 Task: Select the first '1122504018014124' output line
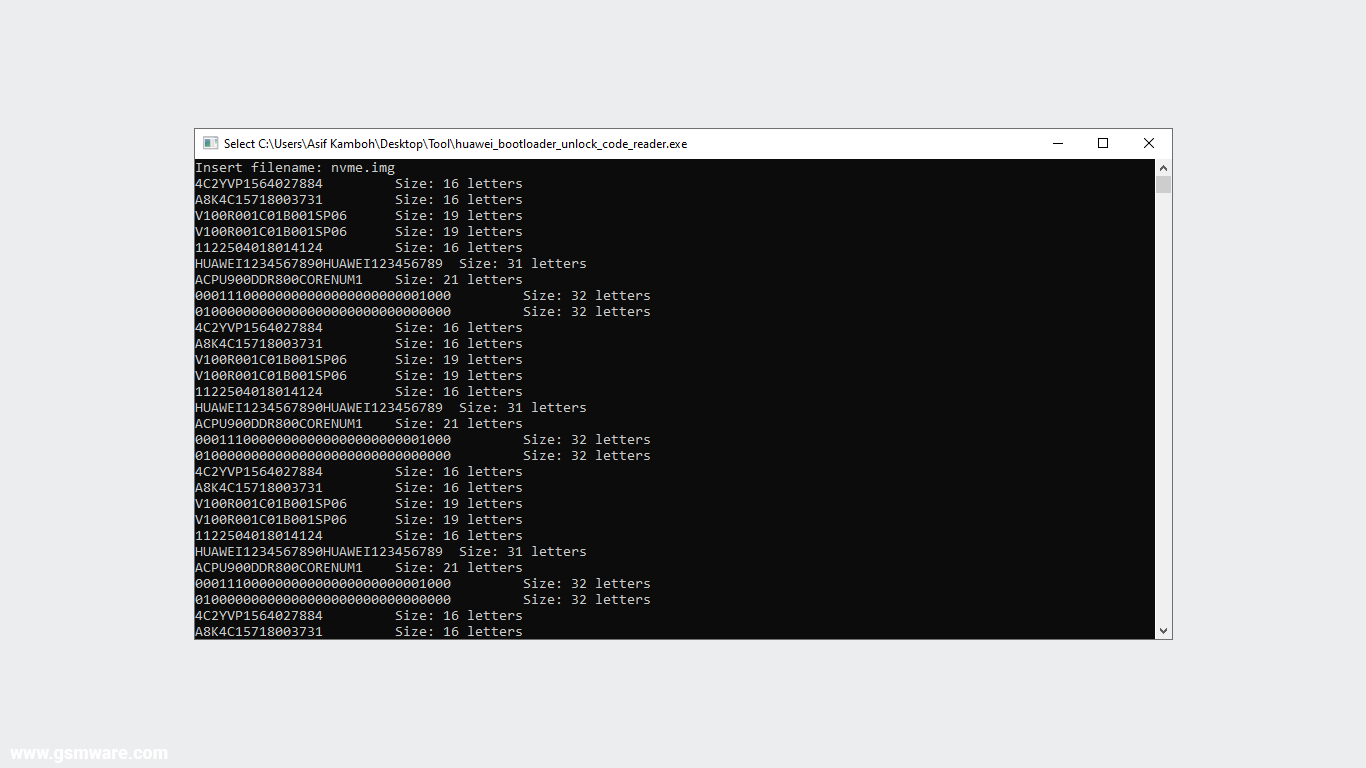tap(359, 248)
